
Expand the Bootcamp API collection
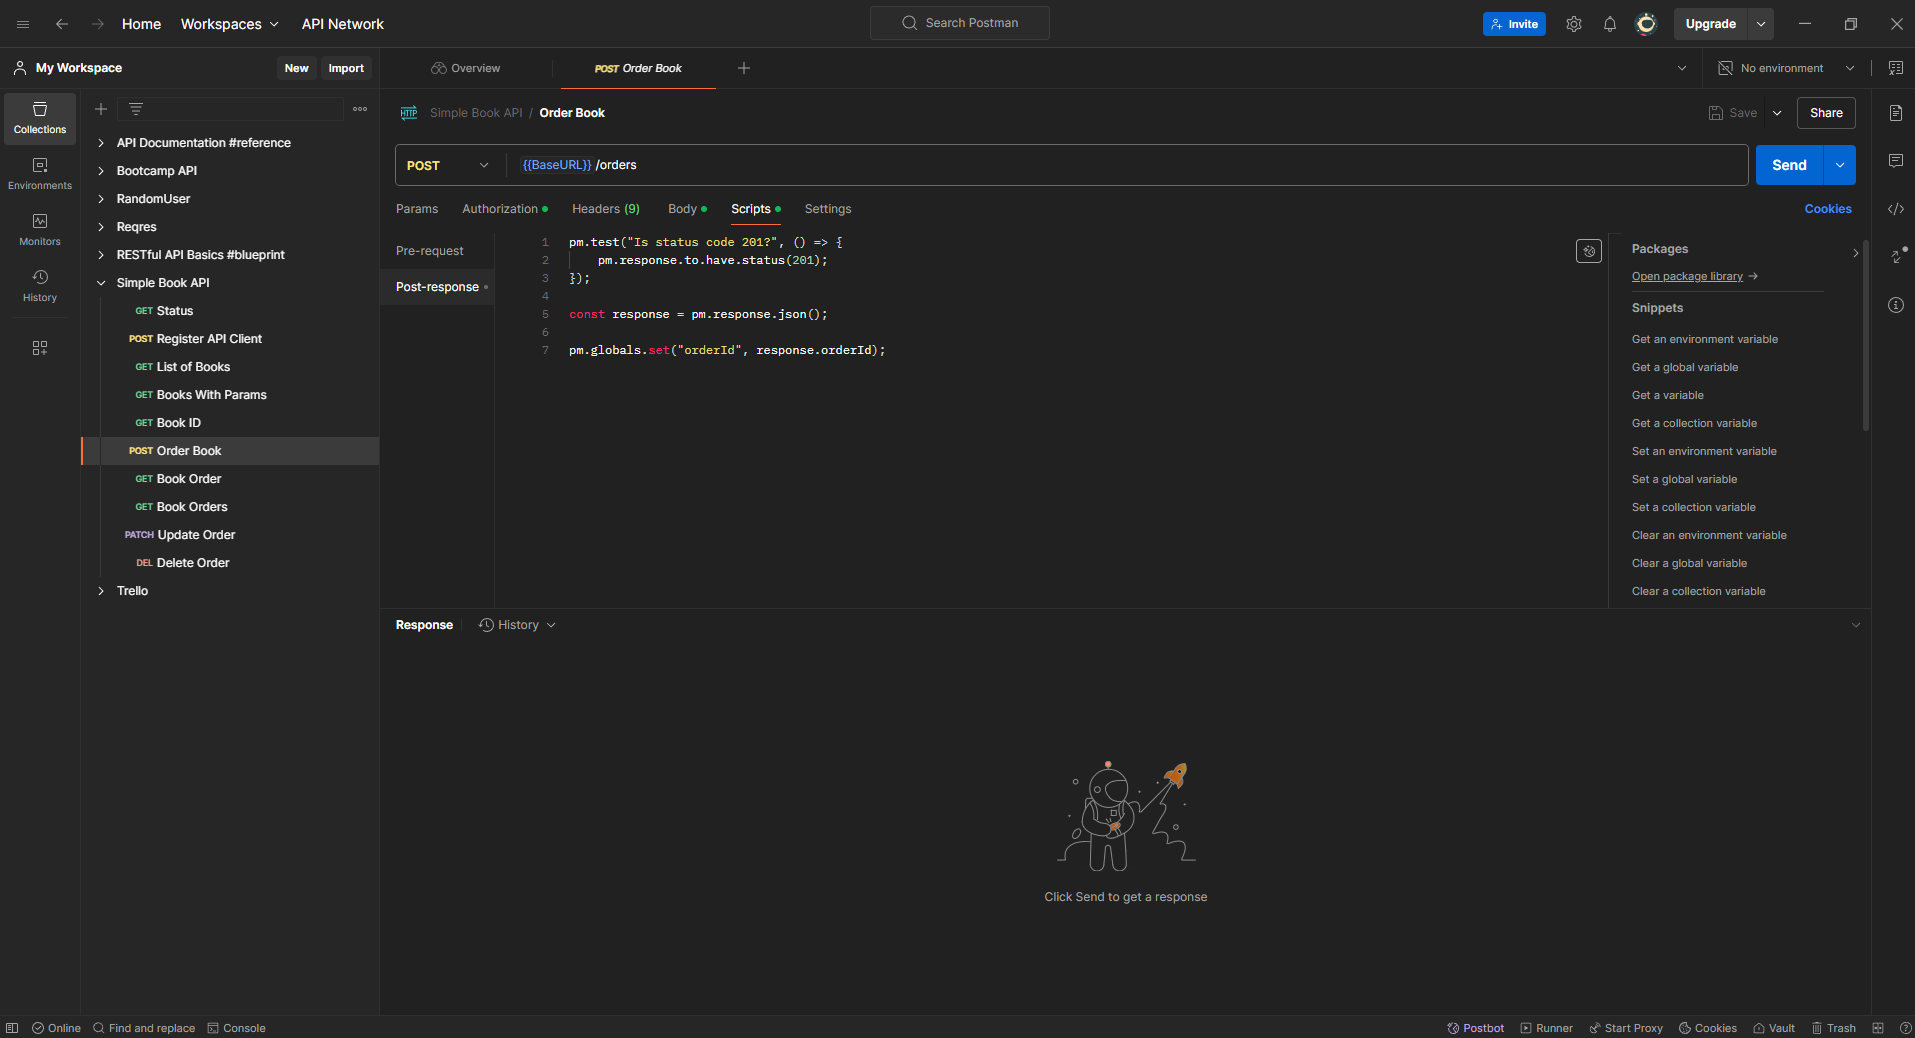[101, 171]
